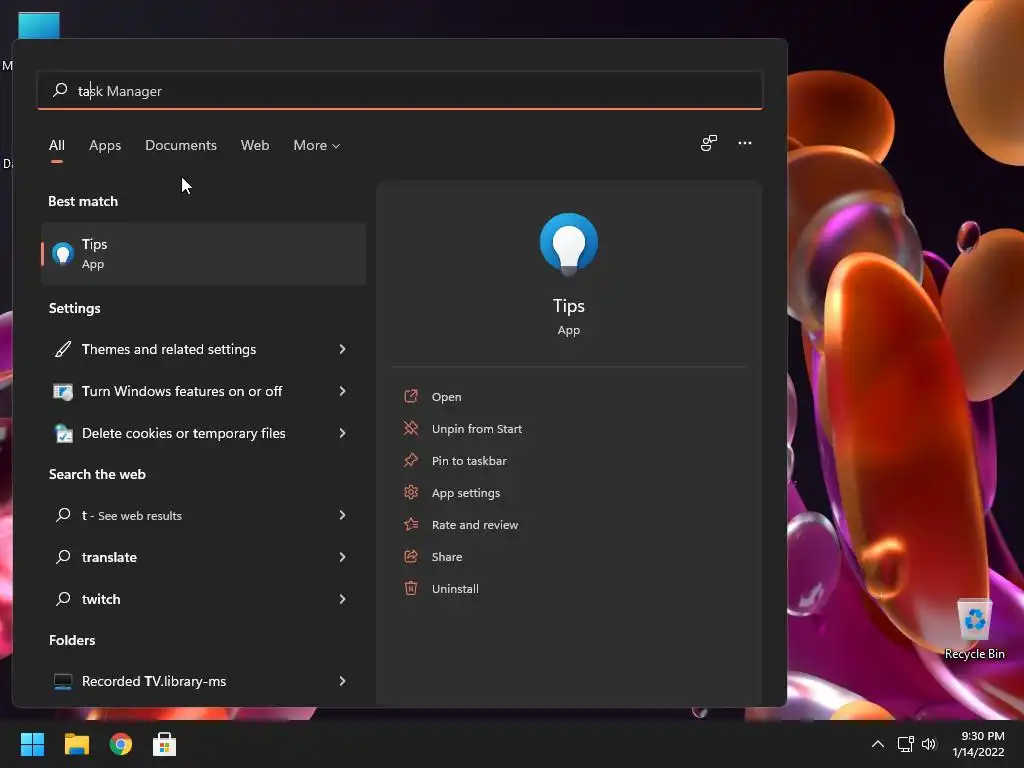Select 't - See web results' suggestion

pyautogui.click(x=204, y=515)
